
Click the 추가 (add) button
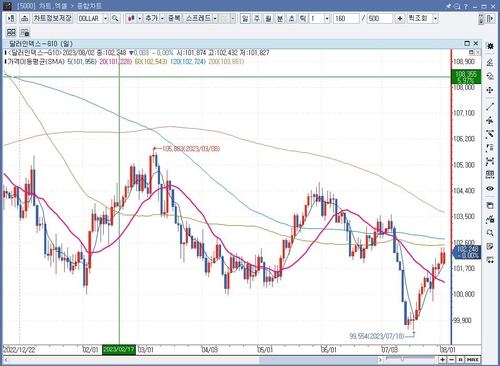point(151,19)
